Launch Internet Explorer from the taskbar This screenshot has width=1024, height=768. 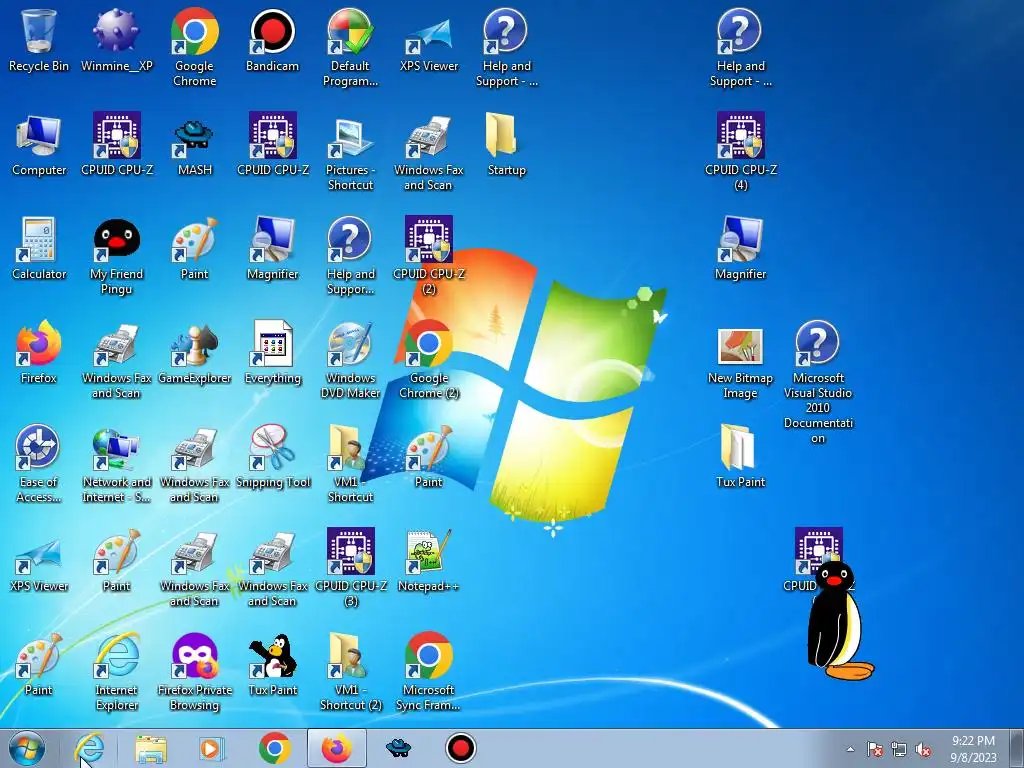point(89,748)
